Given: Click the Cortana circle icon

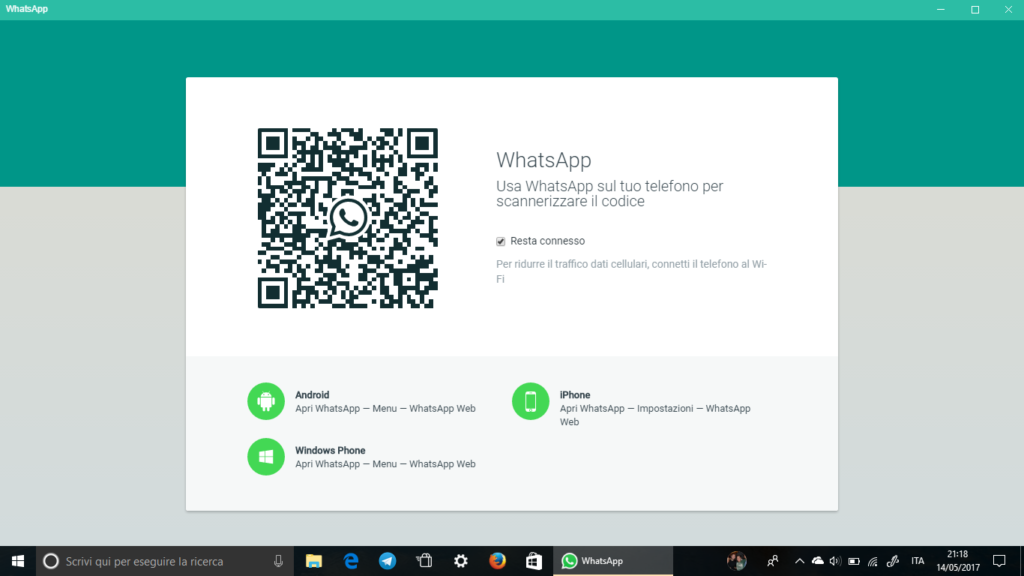Looking at the screenshot, I should pyautogui.click(x=51, y=561).
